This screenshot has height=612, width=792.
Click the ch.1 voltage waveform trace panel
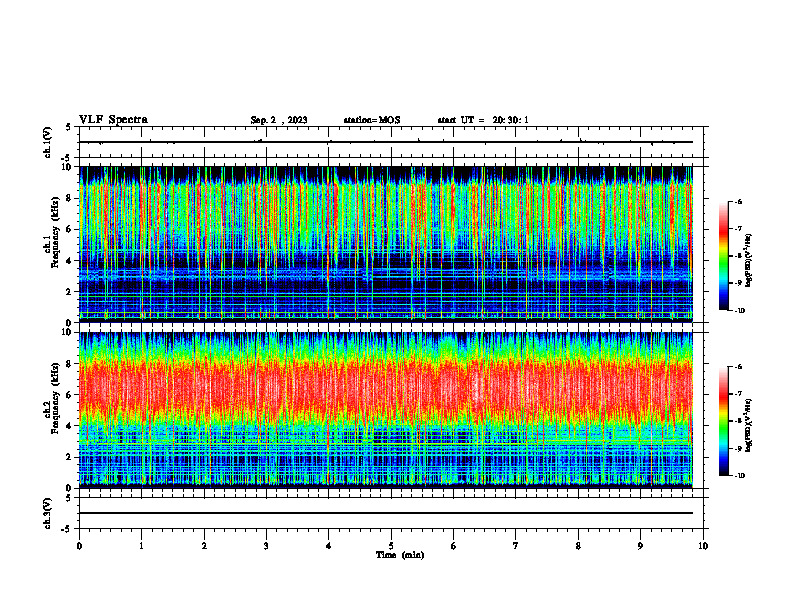(x=391, y=142)
